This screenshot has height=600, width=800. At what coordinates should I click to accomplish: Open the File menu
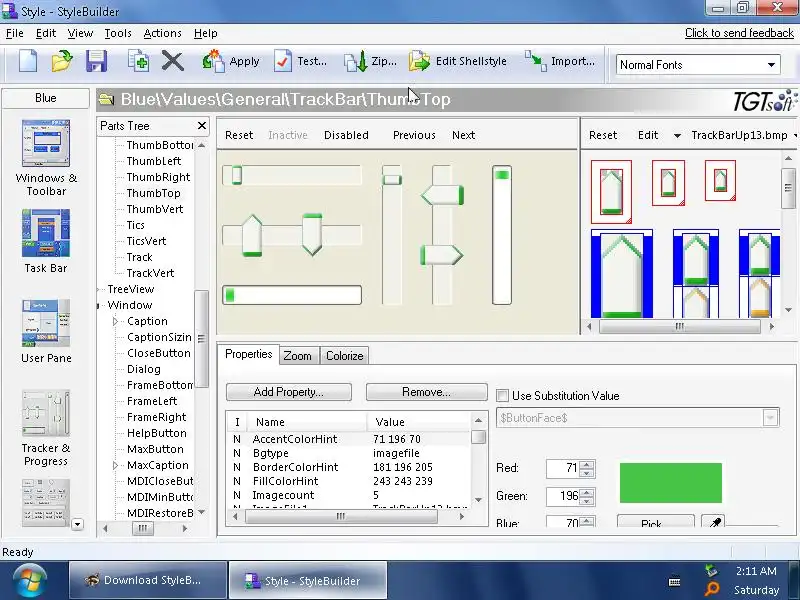[x=15, y=33]
